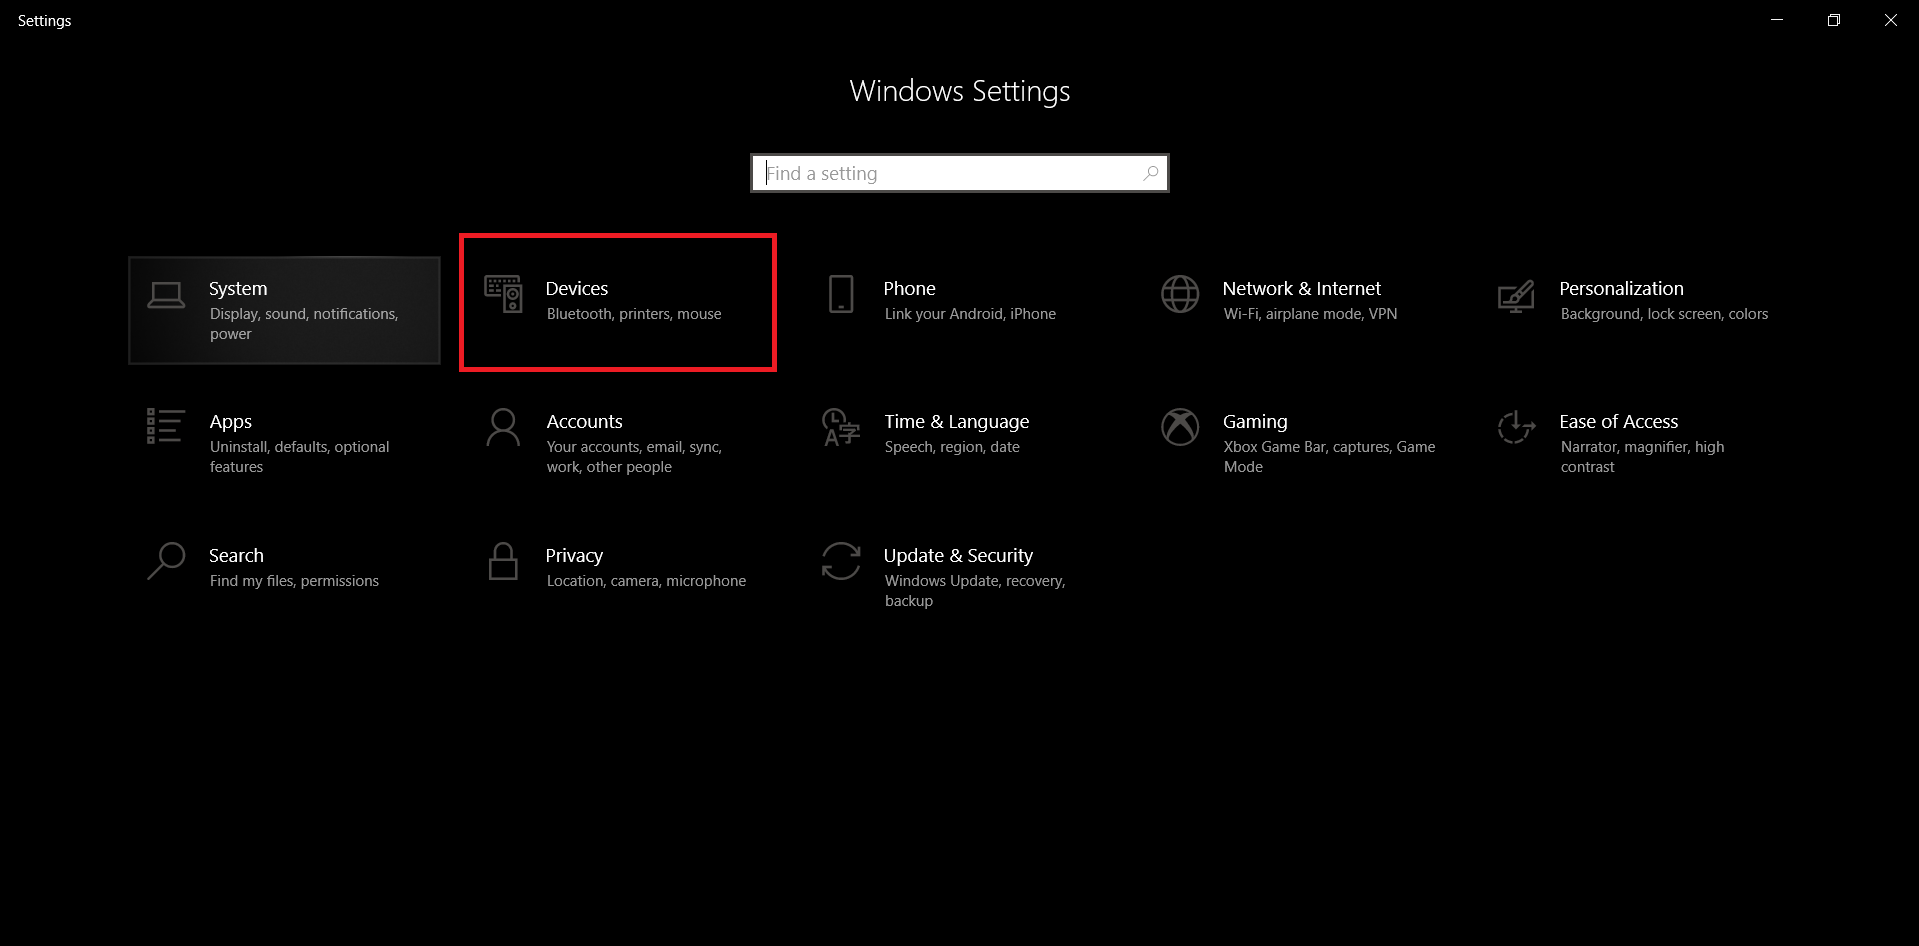The width and height of the screenshot is (1919, 946).
Task: Select the Phone icon
Action: coord(841,296)
